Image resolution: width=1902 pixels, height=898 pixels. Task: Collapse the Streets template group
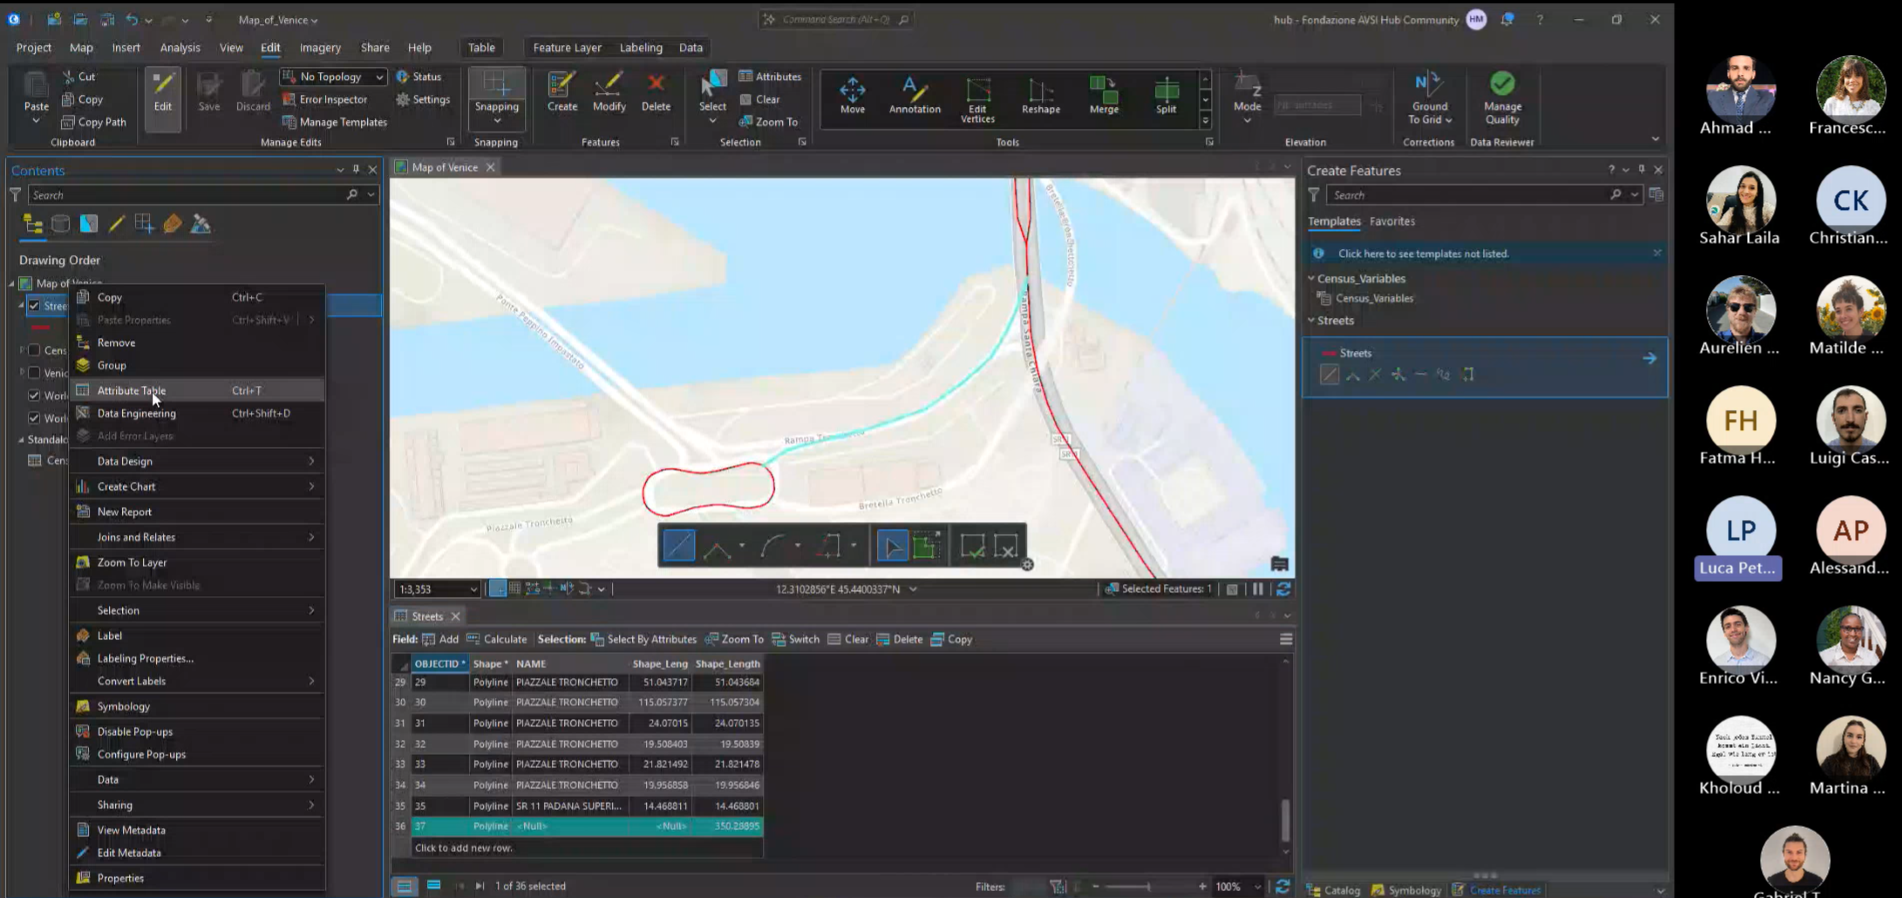1311,321
